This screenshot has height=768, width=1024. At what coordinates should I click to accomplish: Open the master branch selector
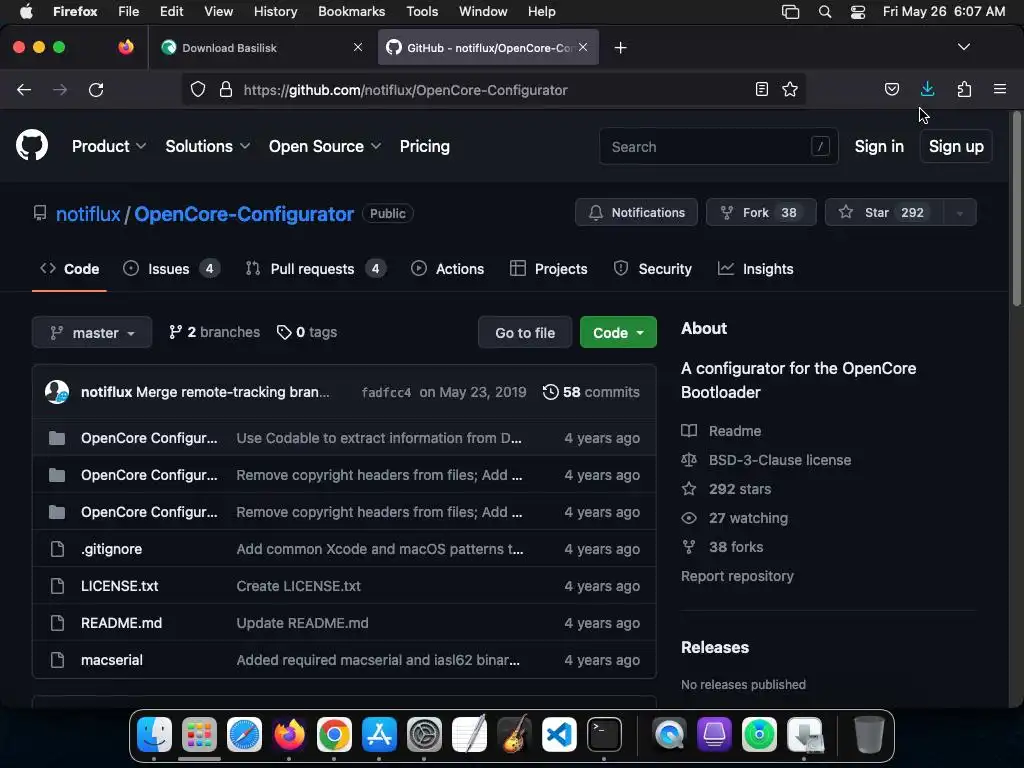click(92, 332)
